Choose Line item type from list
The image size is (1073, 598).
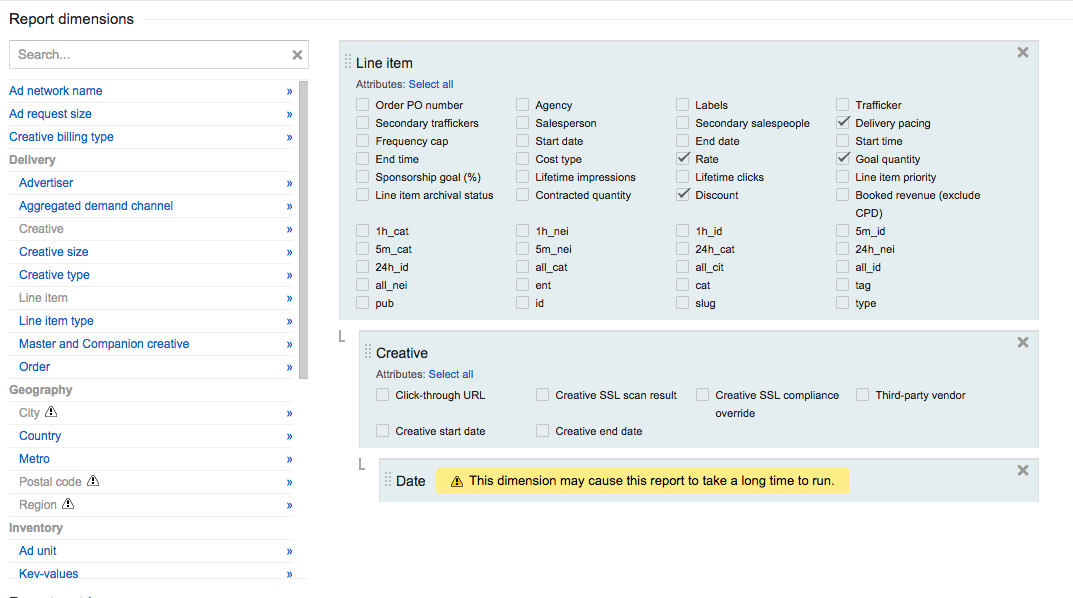pos(56,321)
